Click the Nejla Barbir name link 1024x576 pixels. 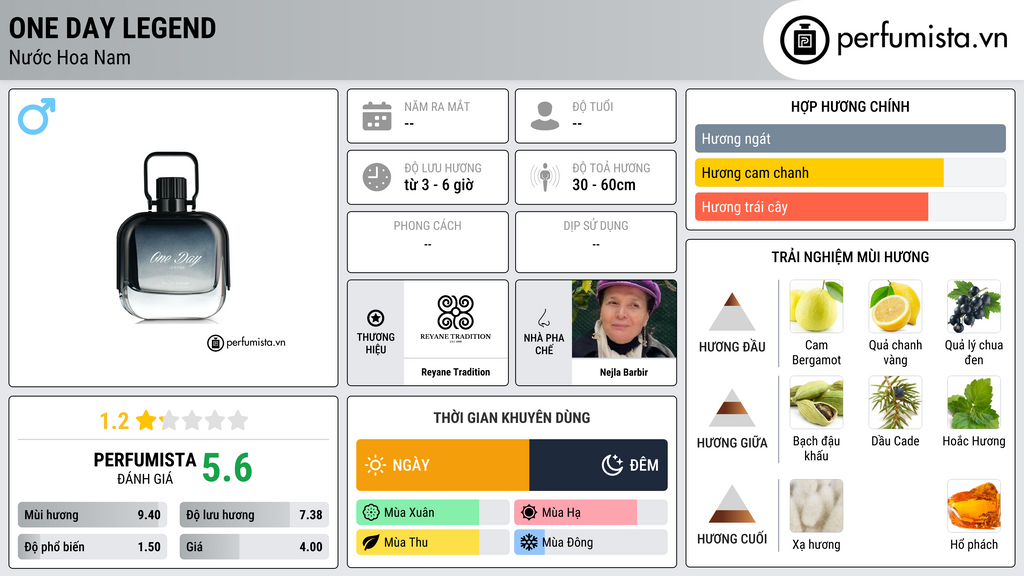624,372
